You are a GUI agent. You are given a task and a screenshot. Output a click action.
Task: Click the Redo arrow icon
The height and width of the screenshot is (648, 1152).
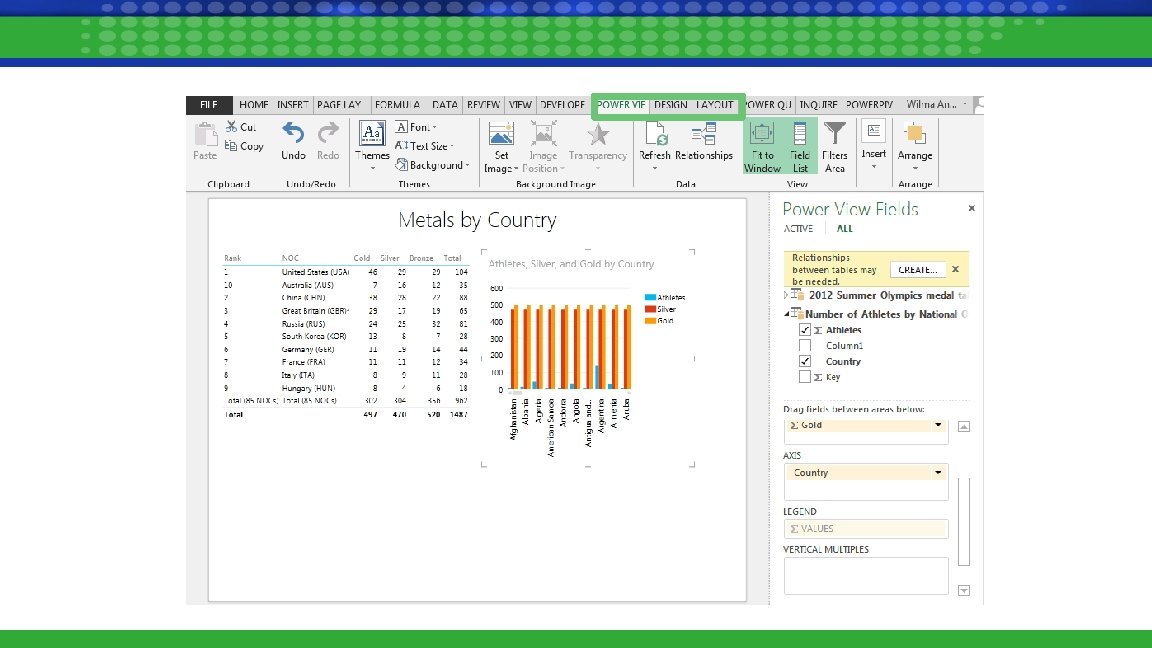click(x=328, y=133)
